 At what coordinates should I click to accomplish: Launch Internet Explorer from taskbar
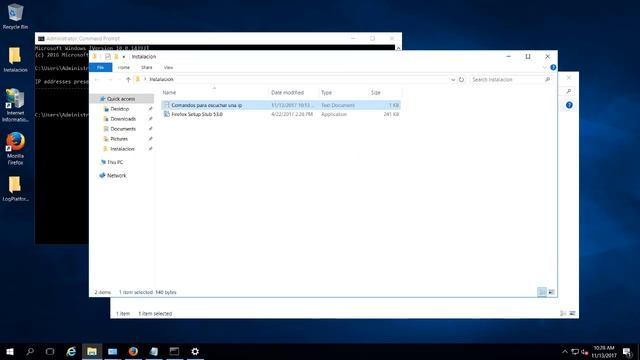click(71, 351)
